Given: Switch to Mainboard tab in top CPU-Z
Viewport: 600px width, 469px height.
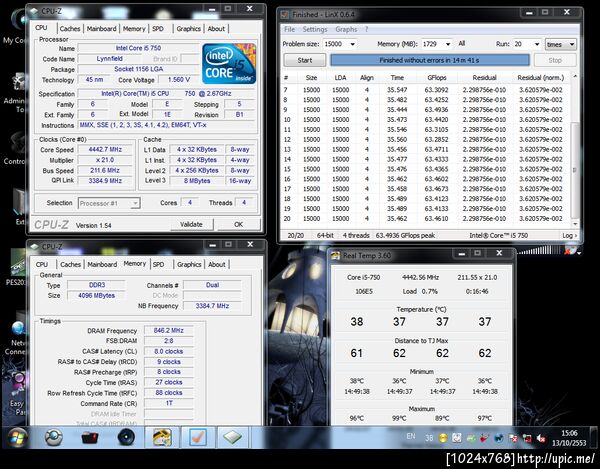Looking at the screenshot, I should [101, 29].
